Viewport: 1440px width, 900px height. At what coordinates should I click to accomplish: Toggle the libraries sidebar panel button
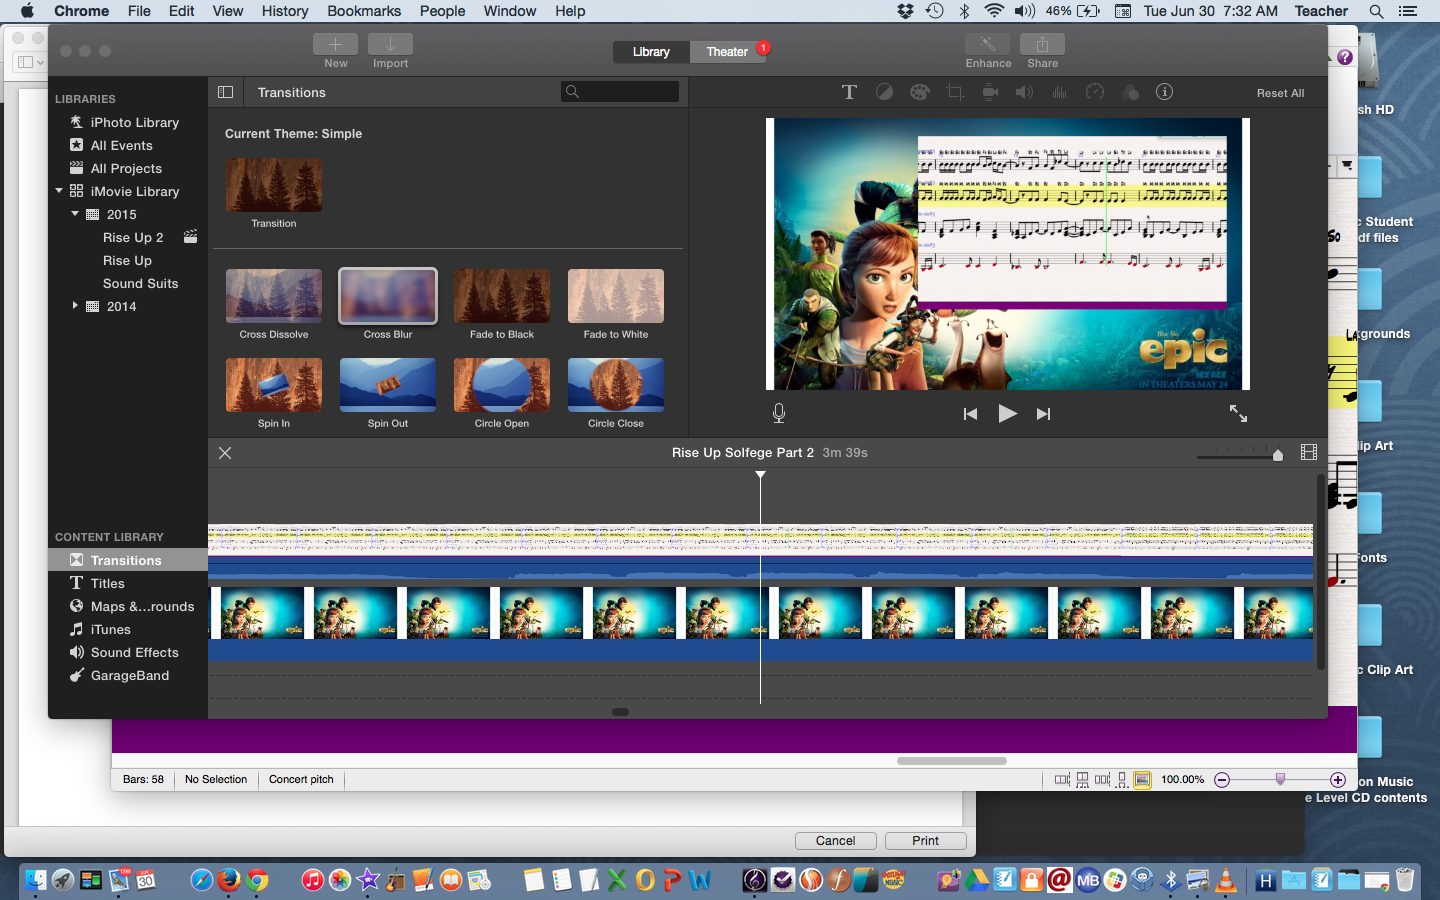(x=226, y=92)
